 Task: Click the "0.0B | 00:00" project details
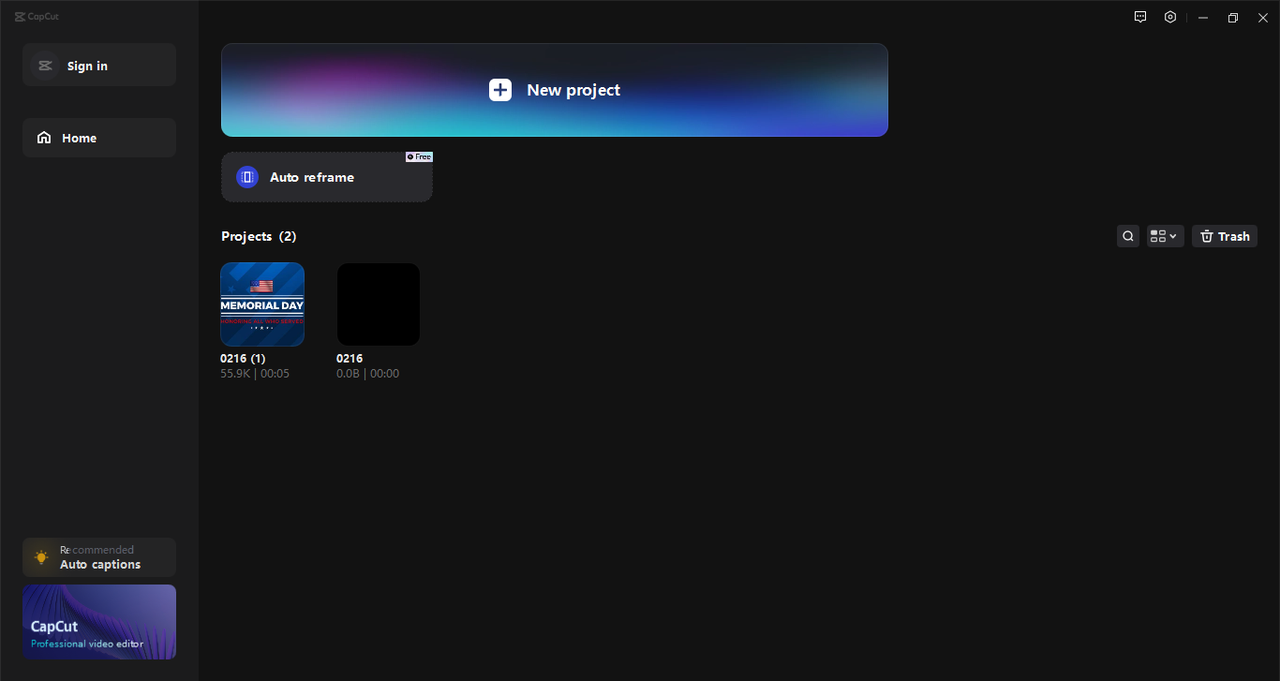point(368,373)
